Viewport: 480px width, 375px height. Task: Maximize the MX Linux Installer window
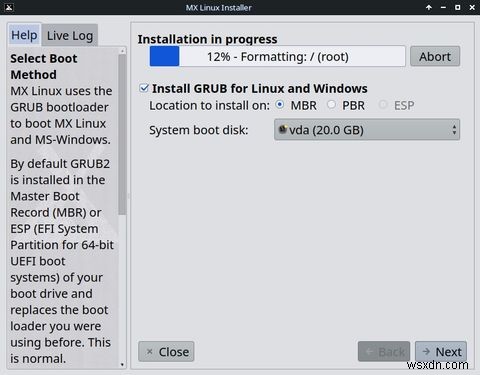pyautogui.click(x=458, y=7)
